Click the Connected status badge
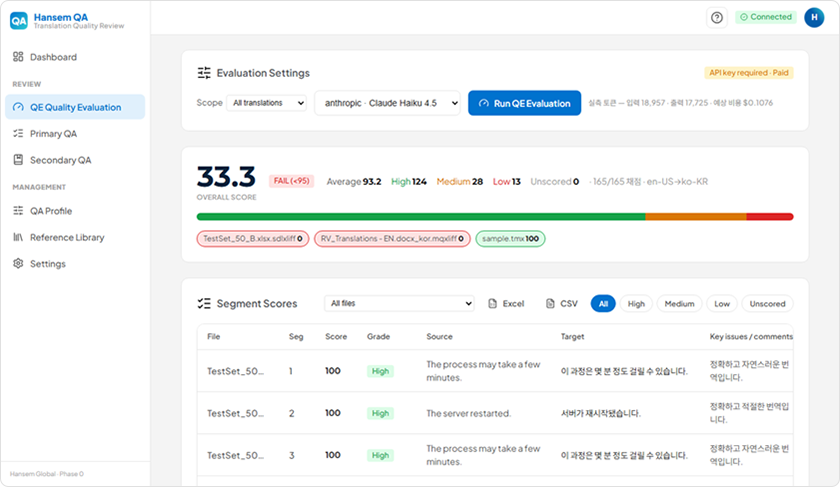The width and height of the screenshot is (840, 487). coord(766,17)
